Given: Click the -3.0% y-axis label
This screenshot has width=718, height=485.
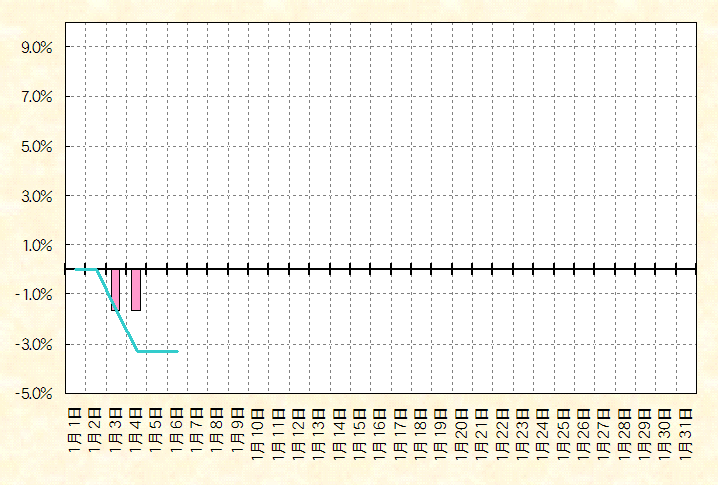Looking at the screenshot, I should [x=34, y=344].
